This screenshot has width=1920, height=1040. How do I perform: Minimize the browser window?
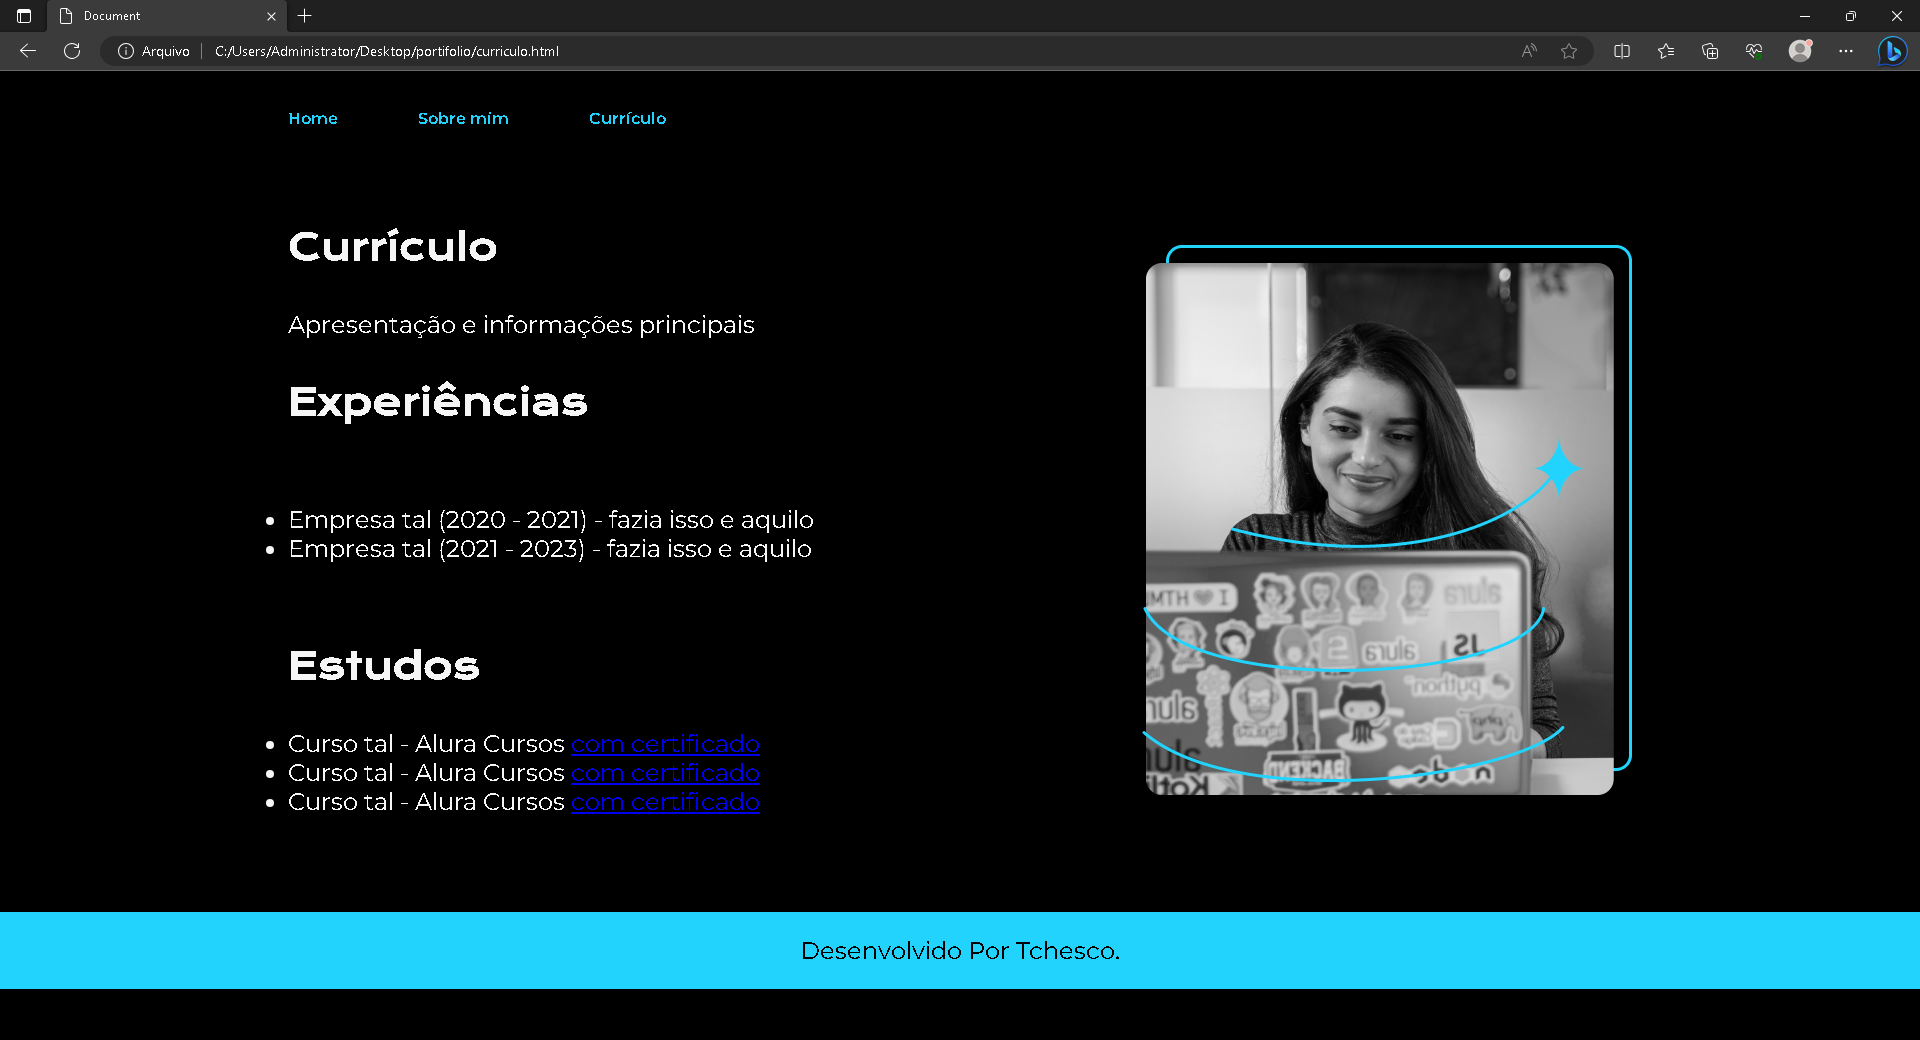tap(1805, 16)
